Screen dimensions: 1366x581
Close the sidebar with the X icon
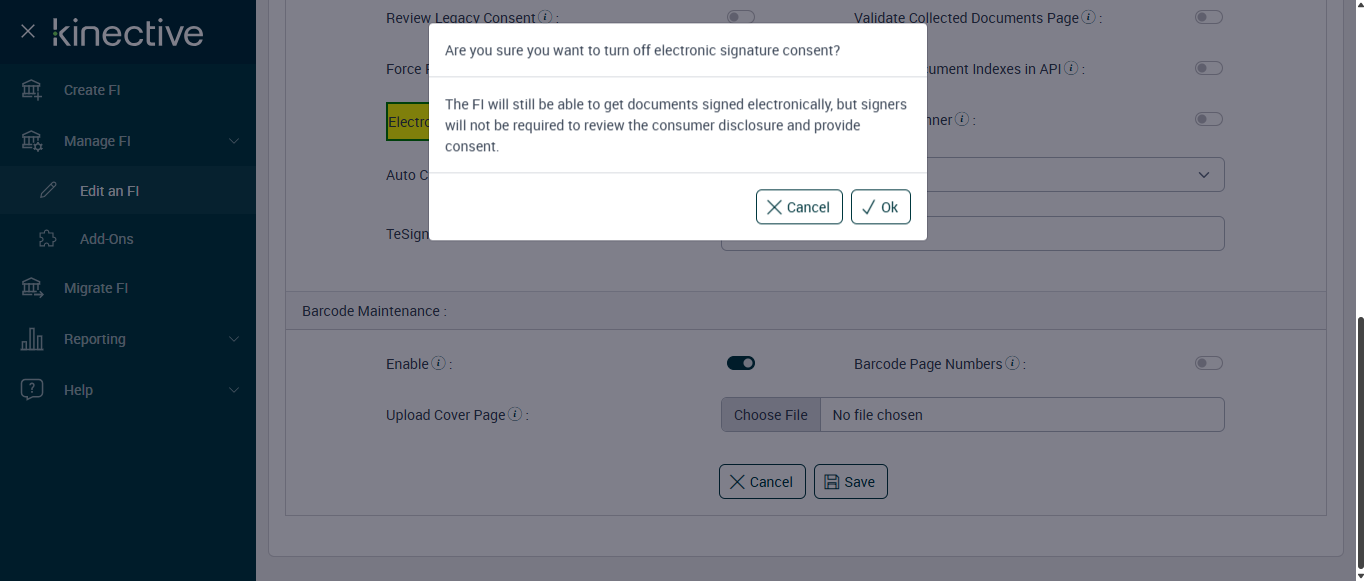(x=28, y=32)
